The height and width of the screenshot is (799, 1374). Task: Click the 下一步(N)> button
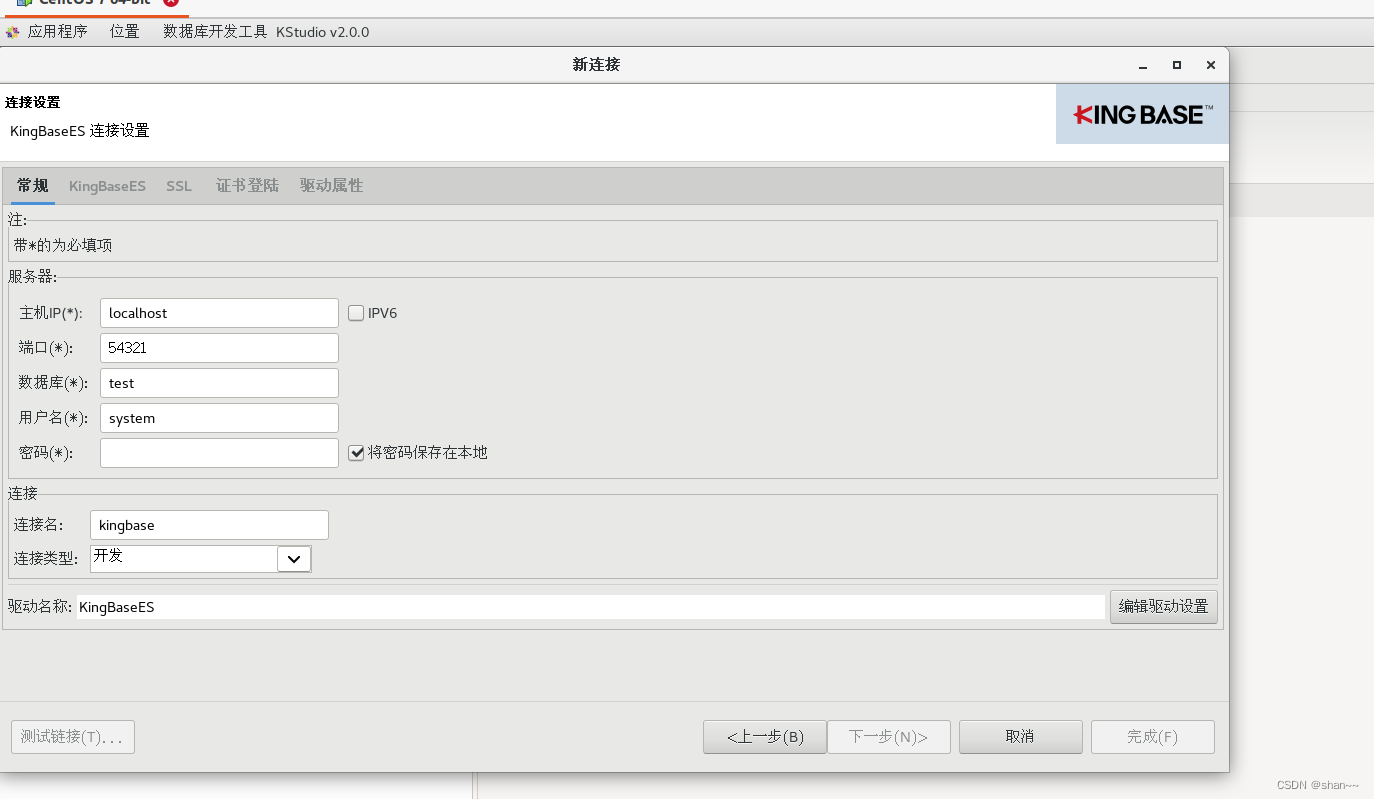(889, 737)
